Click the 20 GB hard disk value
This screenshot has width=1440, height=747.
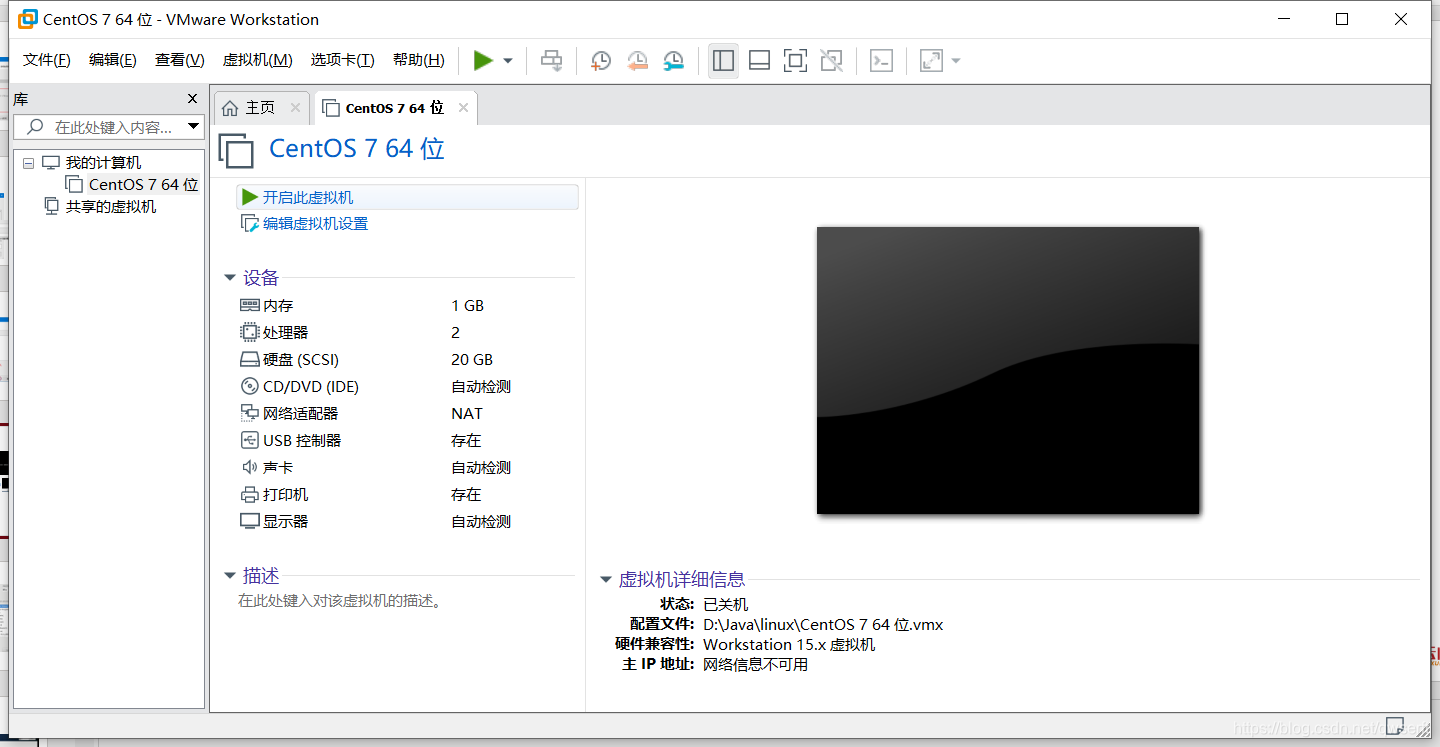[x=472, y=360]
